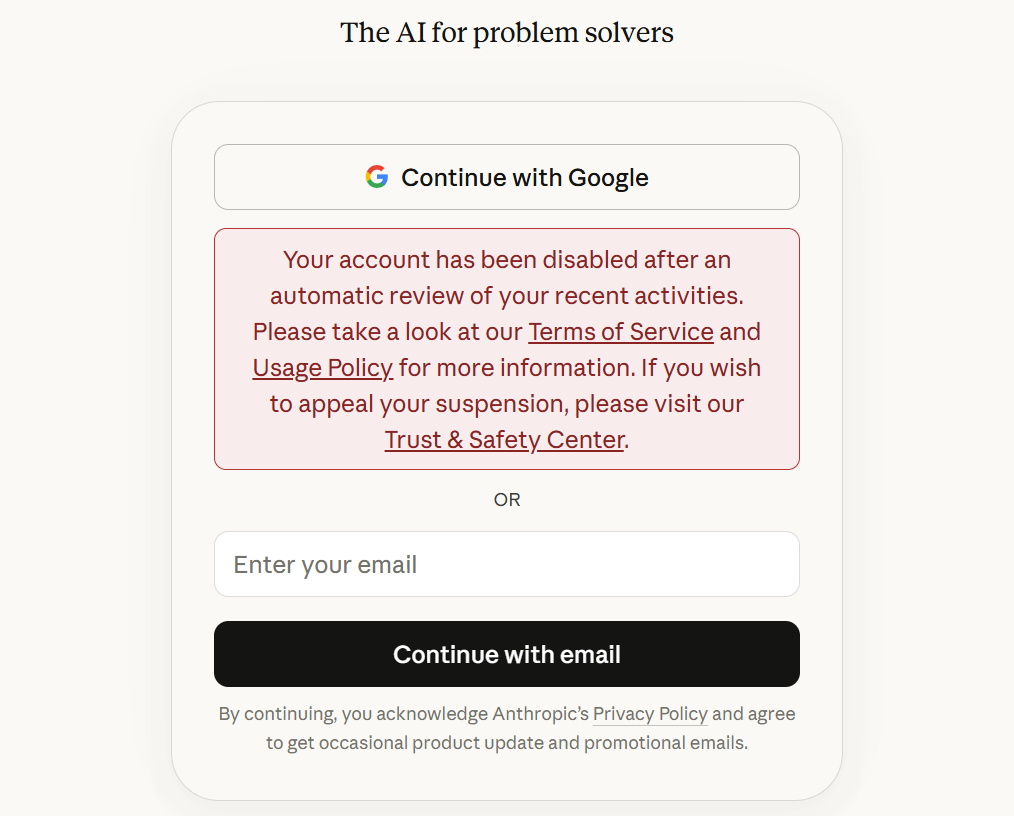Image resolution: width=1014 pixels, height=816 pixels.
Task: Click the OR divider text
Action: click(x=507, y=499)
